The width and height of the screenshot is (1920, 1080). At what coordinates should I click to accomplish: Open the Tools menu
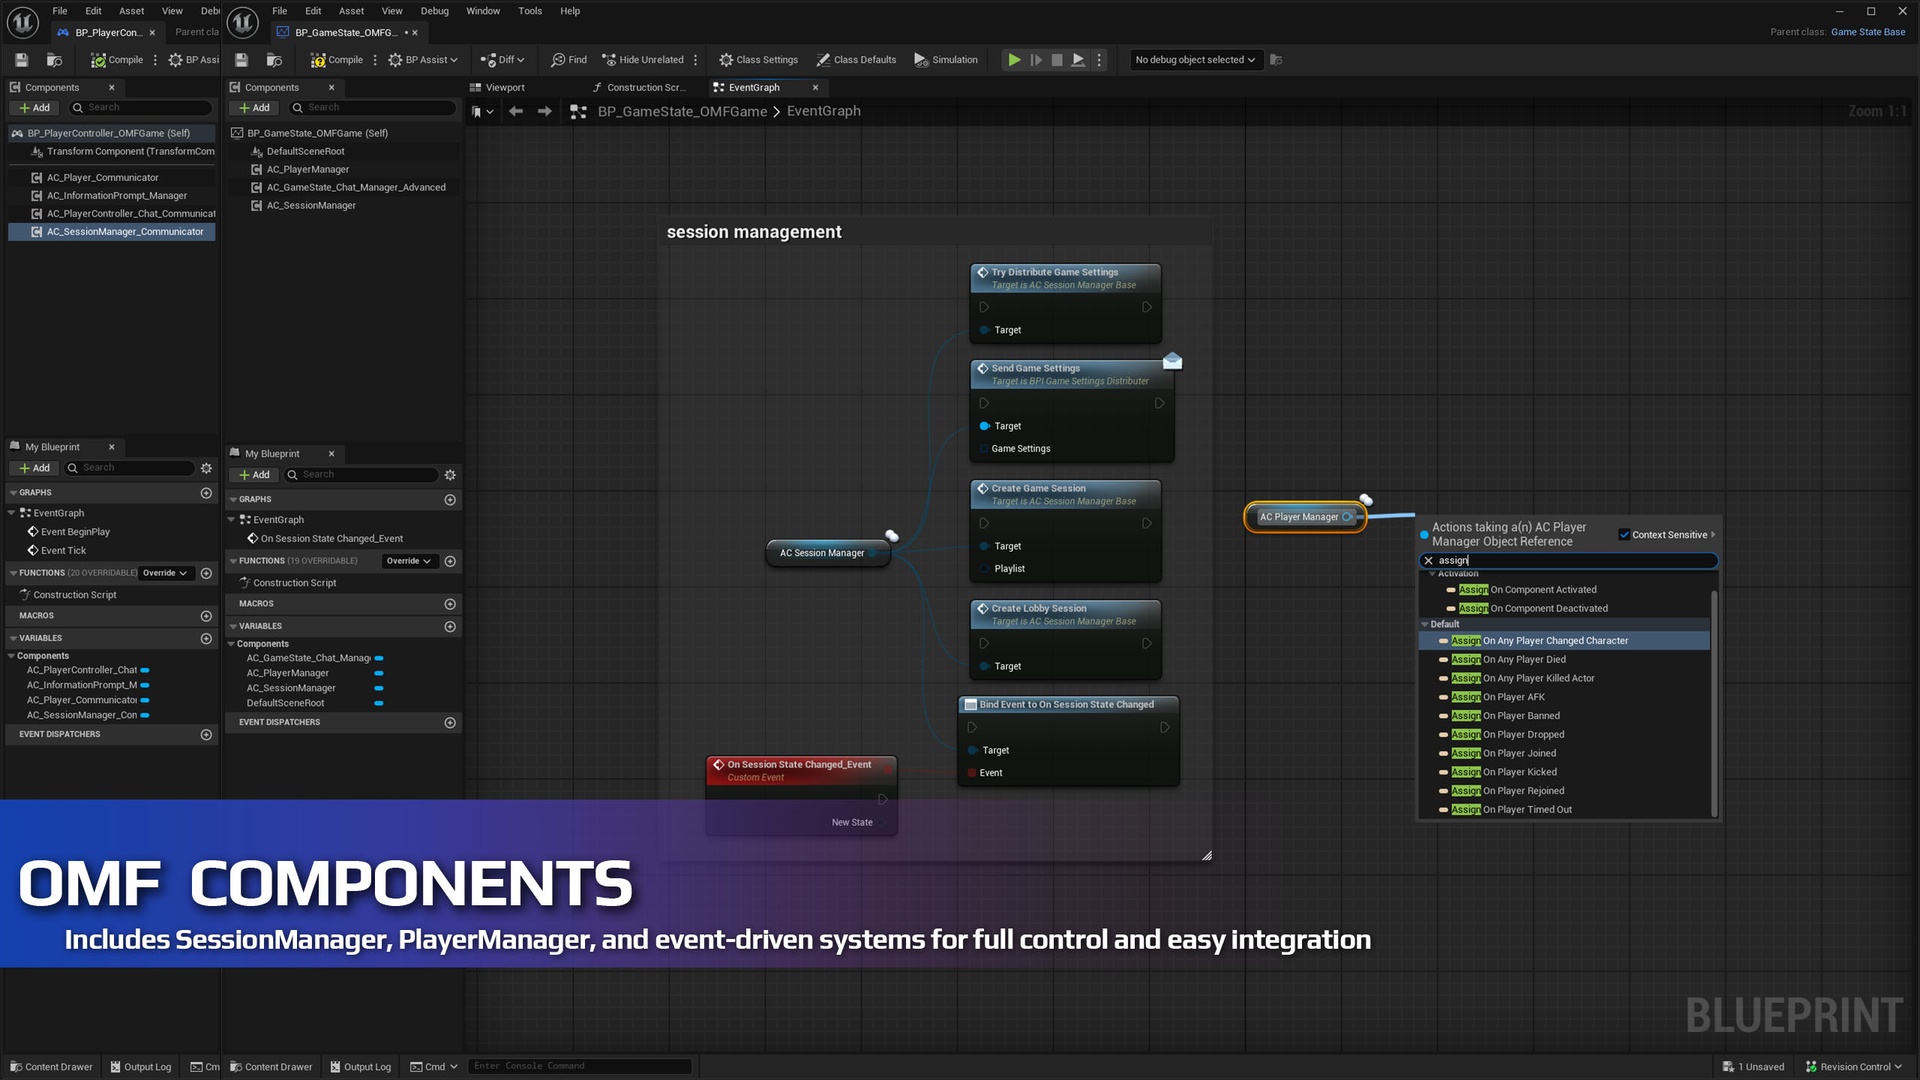[530, 11]
